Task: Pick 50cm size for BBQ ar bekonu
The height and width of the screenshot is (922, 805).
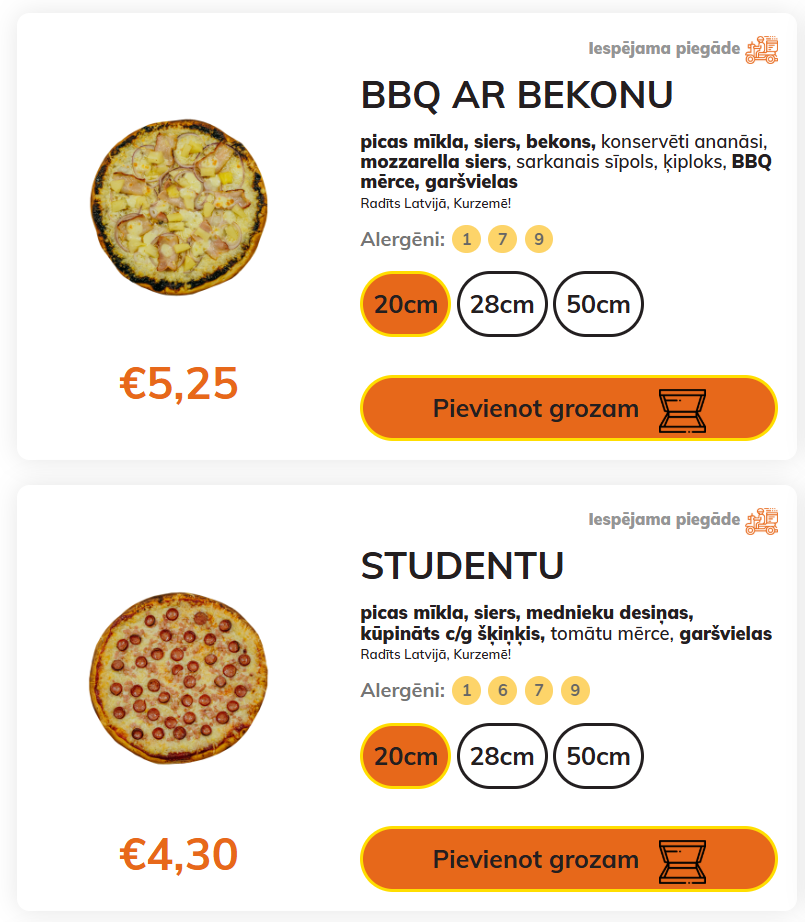Action: point(598,304)
